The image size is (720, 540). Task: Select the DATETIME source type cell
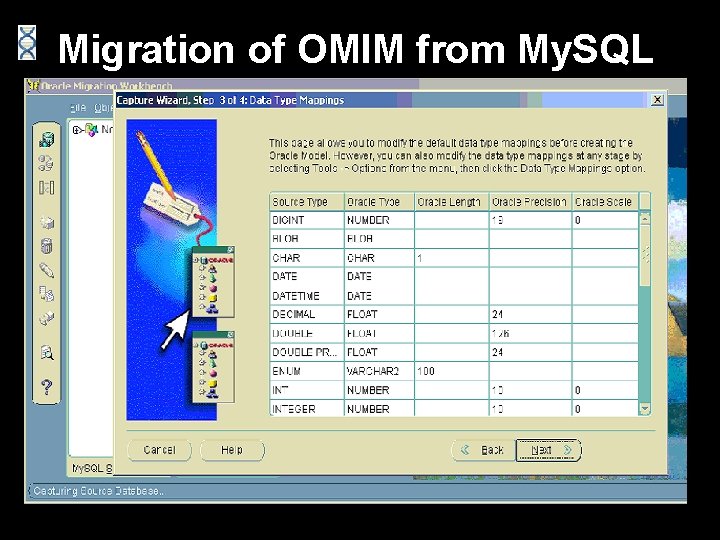tap(307, 296)
